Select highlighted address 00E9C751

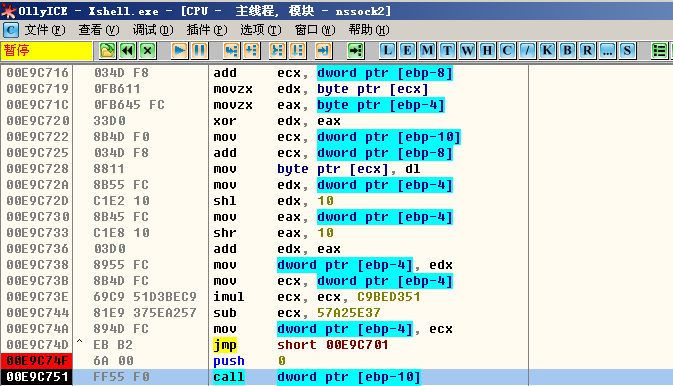point(37,377)
